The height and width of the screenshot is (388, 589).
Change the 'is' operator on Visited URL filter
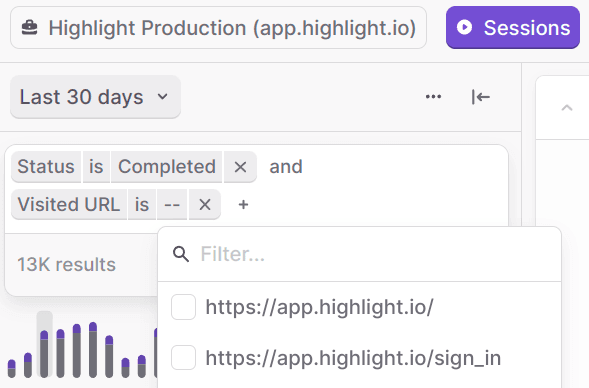(142, 205)
